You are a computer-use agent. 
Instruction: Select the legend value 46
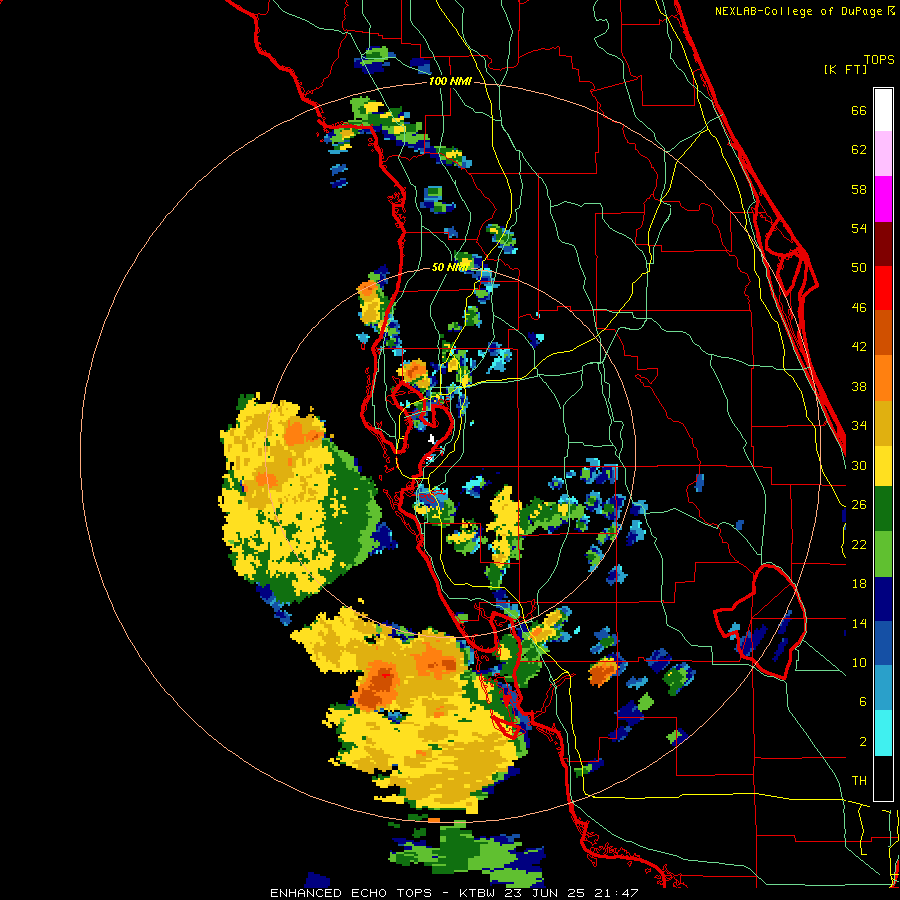[x=859, y=308]
